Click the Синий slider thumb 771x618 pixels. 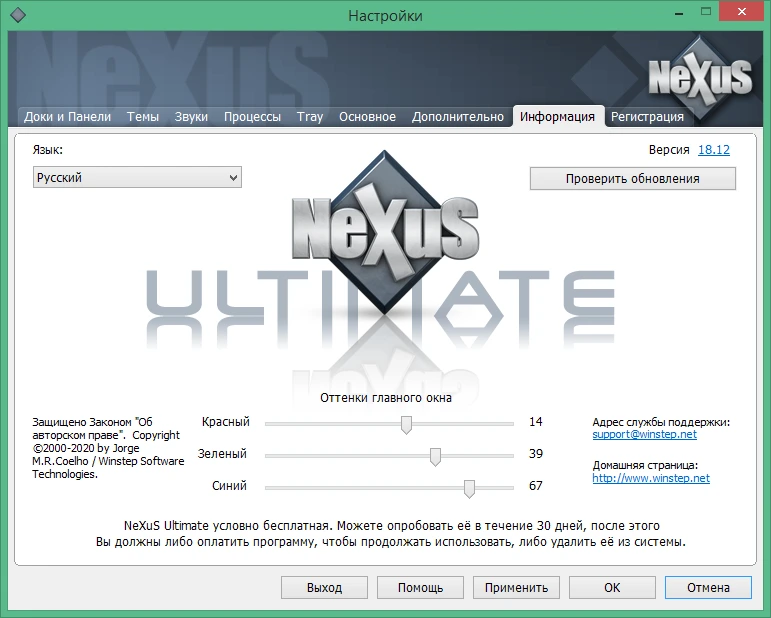(469, 489)
